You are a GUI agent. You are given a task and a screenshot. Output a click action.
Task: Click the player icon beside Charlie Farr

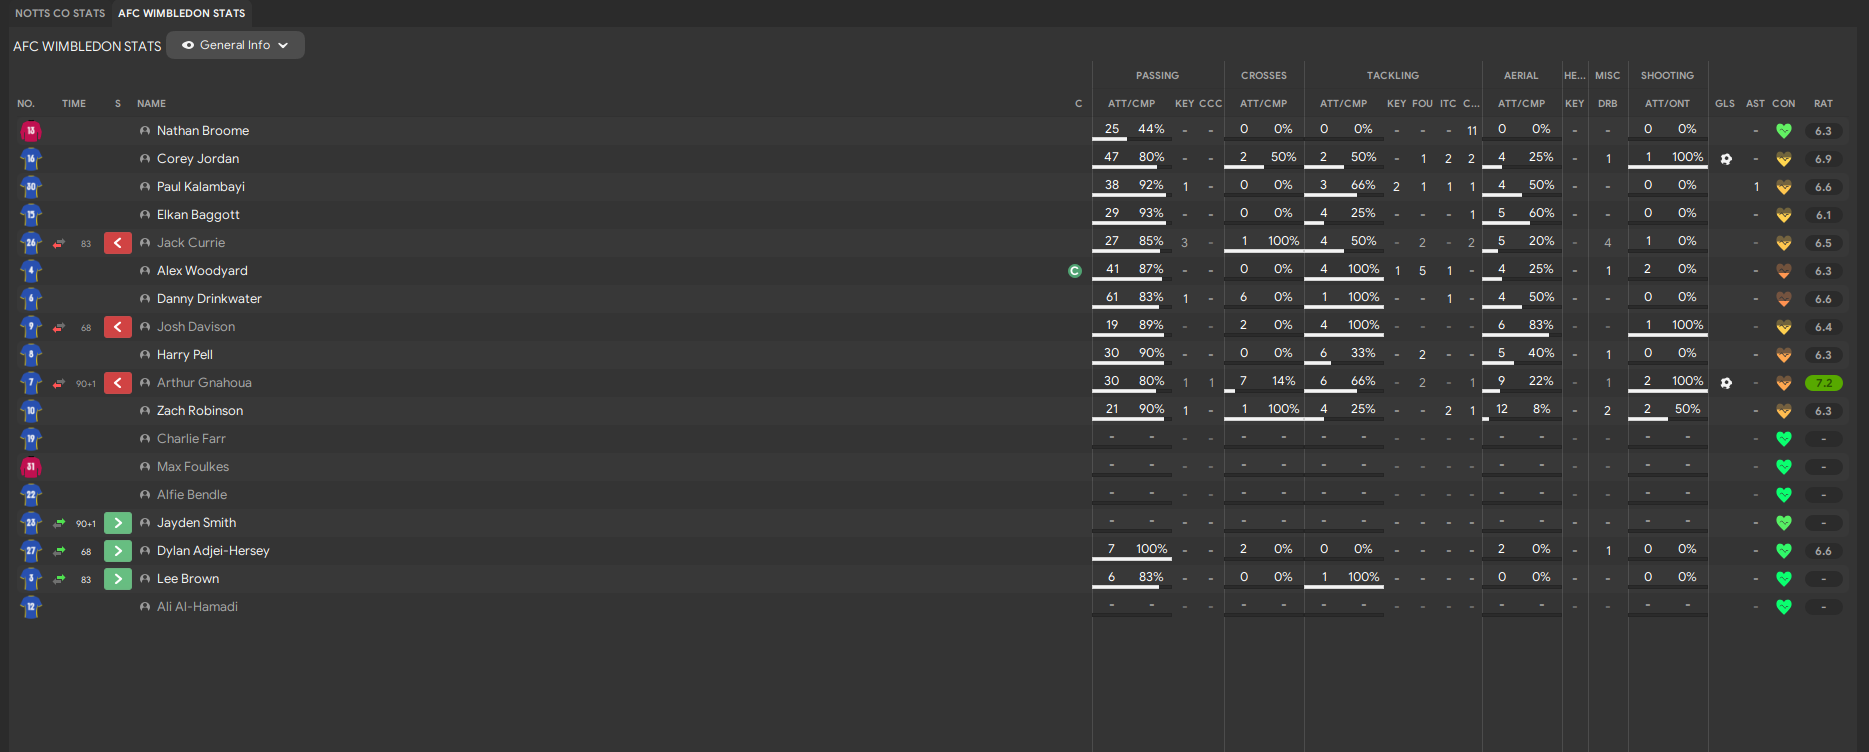(145, 439)
